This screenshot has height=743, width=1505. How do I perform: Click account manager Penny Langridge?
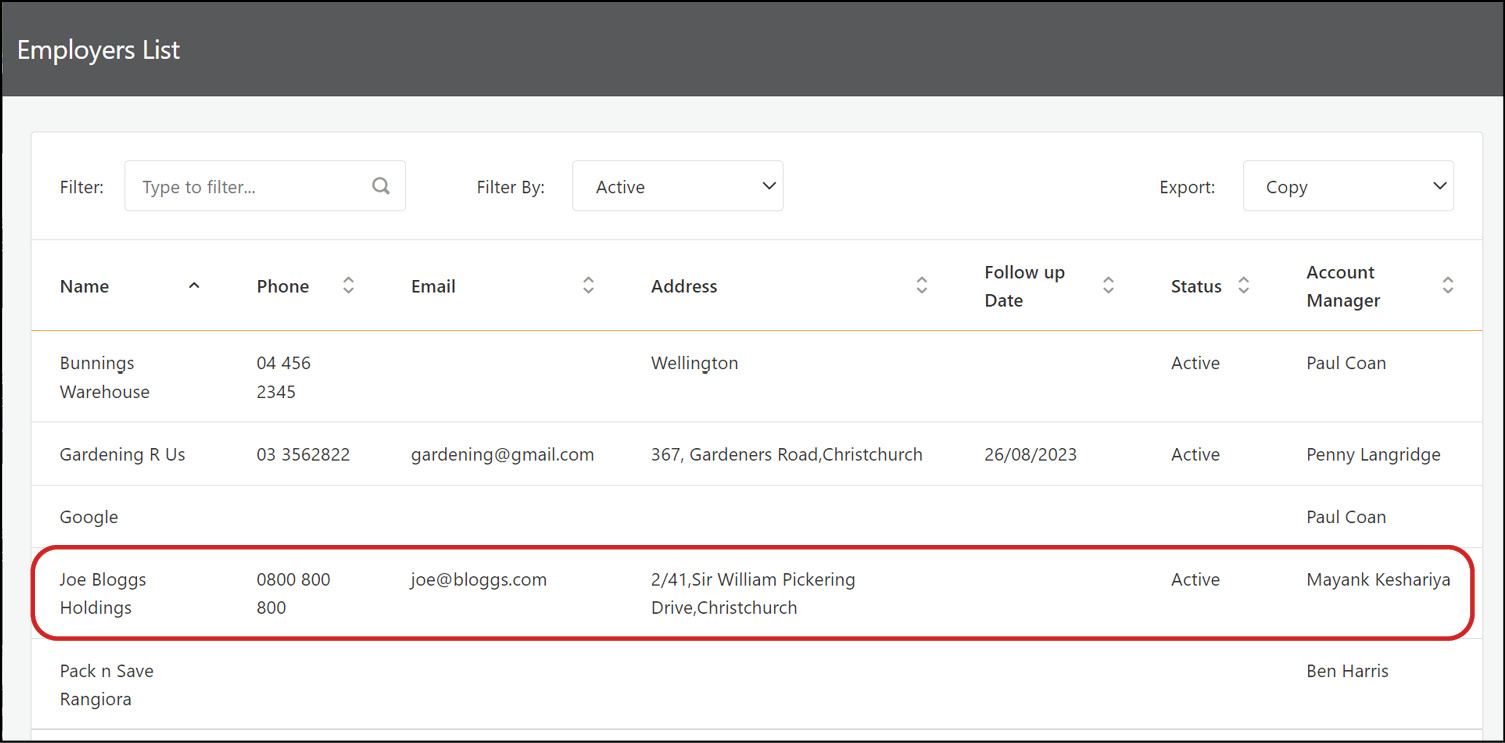[1373, 454]
